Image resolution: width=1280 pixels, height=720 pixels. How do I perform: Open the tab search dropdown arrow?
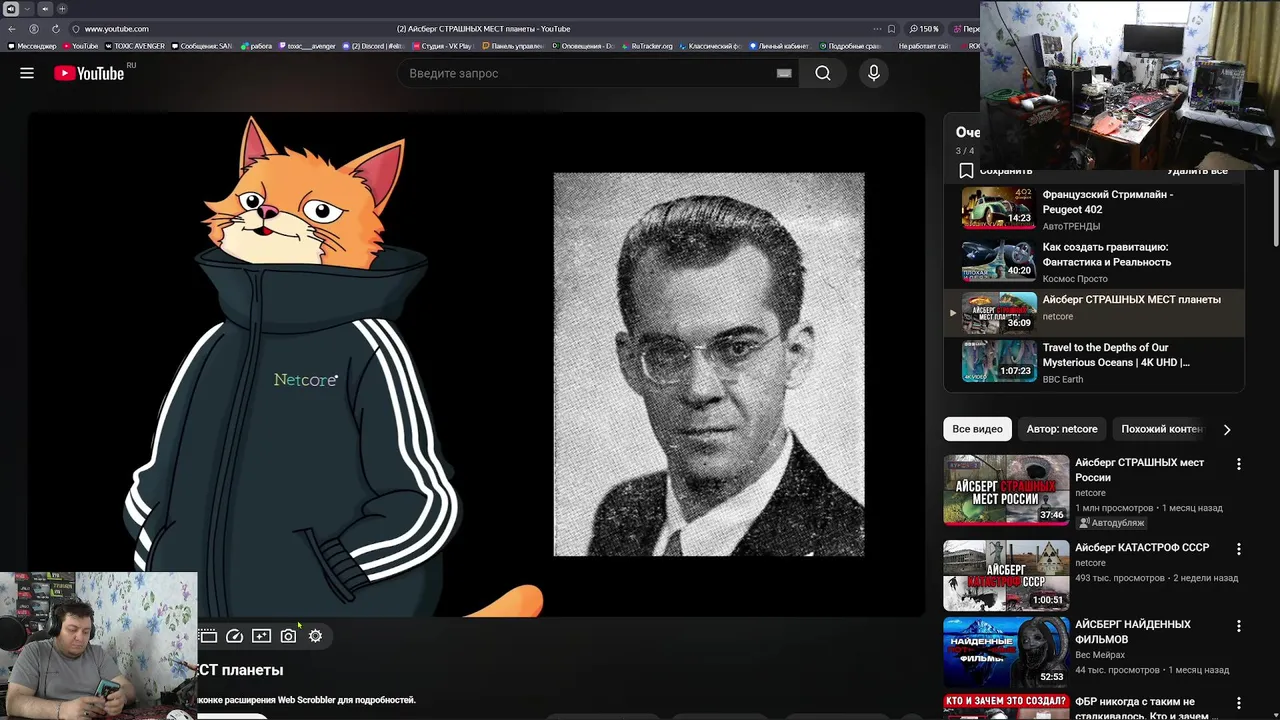tap(27, 9)
